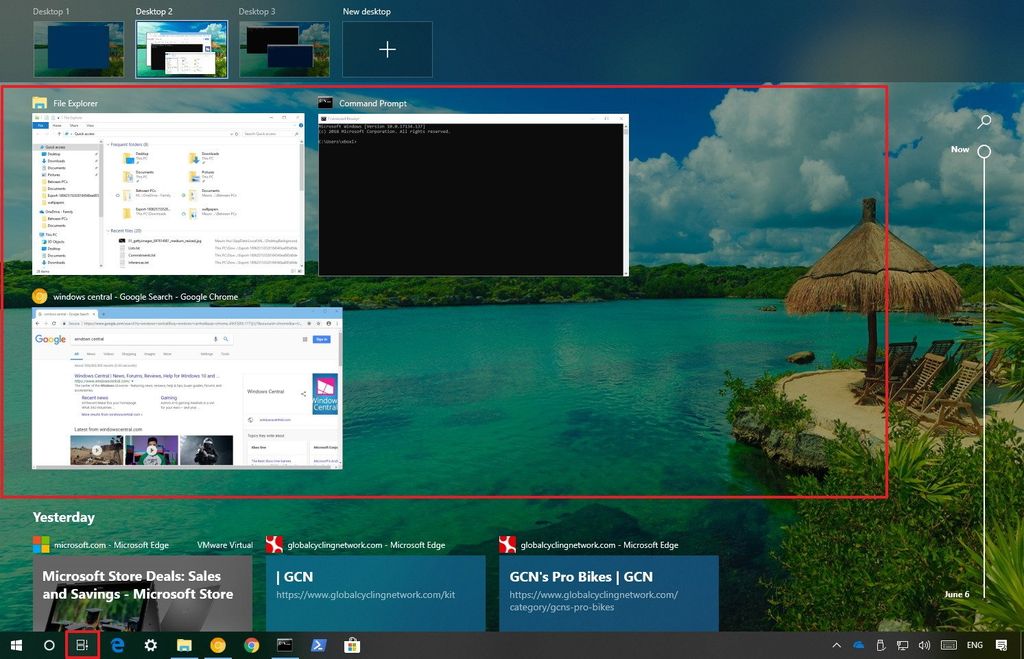Open the Command Prompt taskbar icon
1024x659 pixels.
(285, 645)
